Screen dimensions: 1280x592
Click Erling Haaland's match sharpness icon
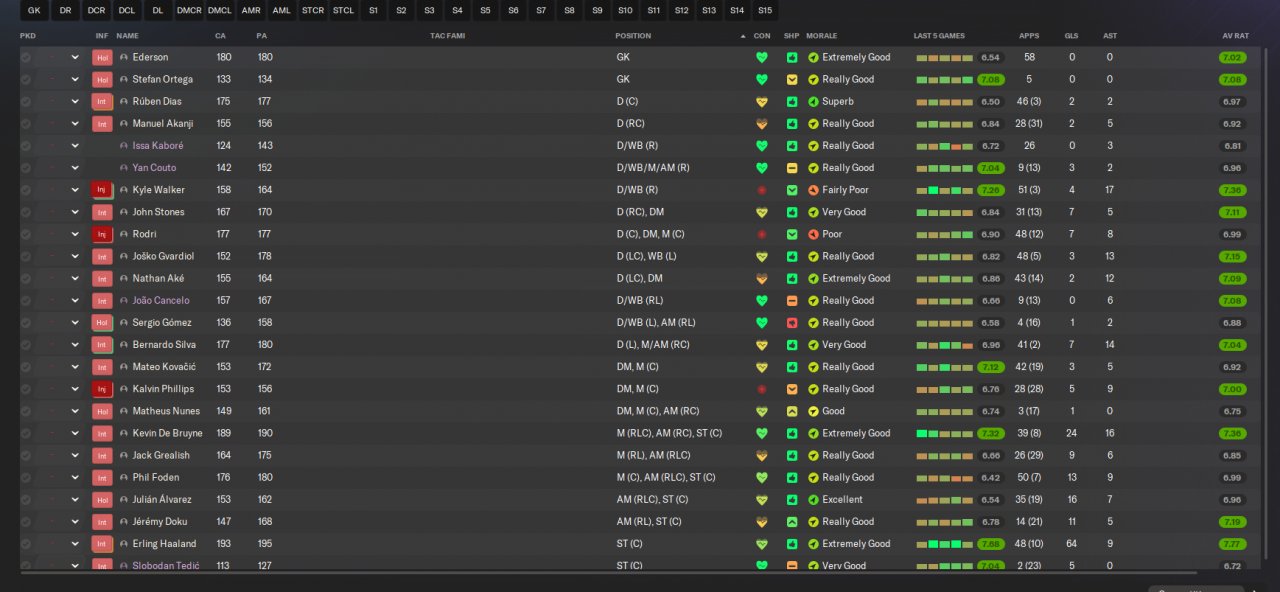[792, 544]
